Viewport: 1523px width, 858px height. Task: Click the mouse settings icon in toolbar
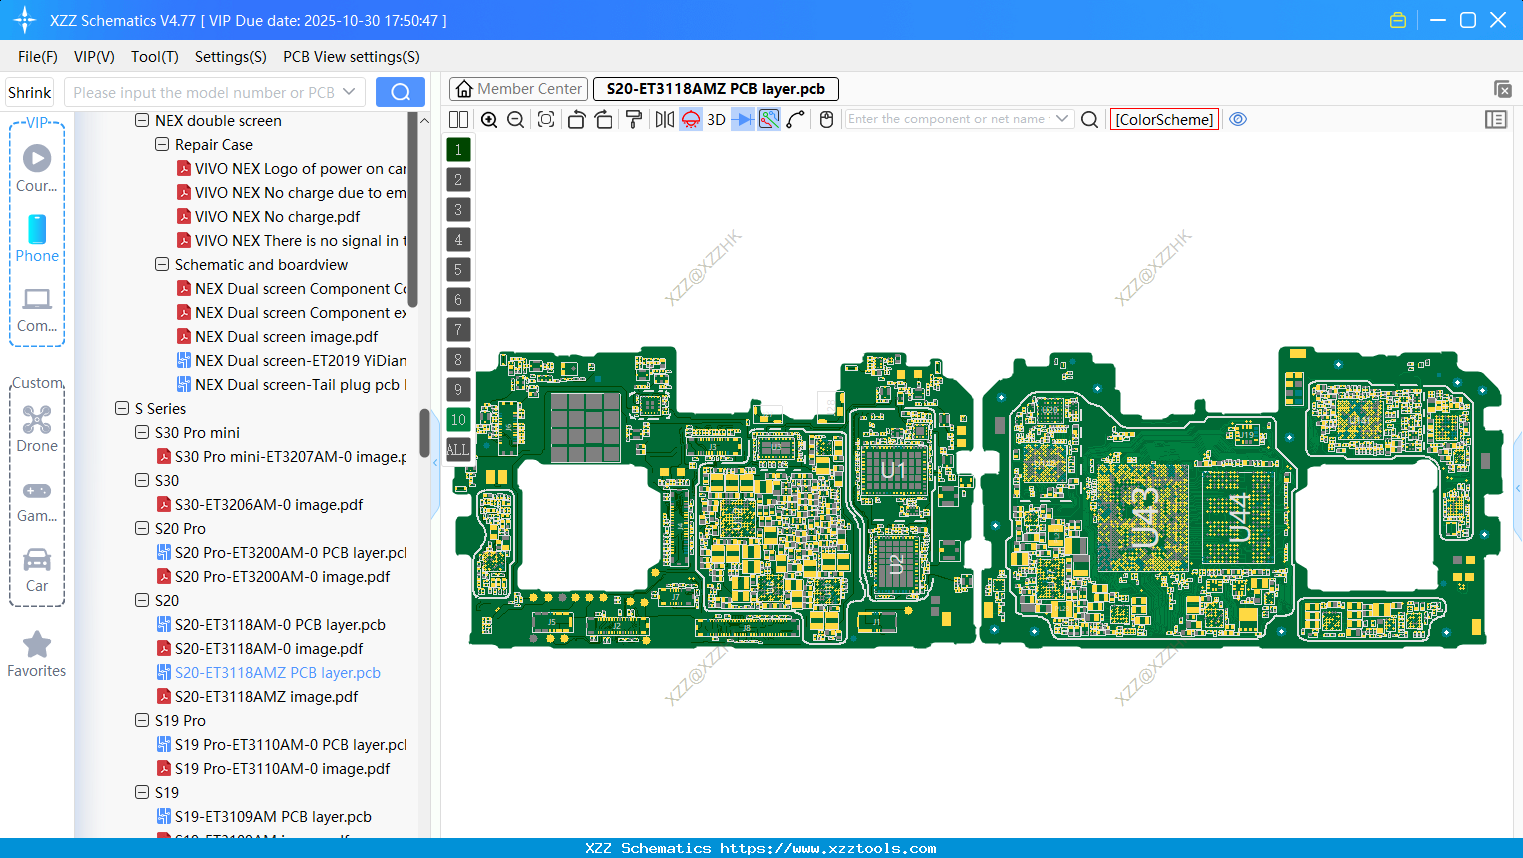tap(826, 119)
